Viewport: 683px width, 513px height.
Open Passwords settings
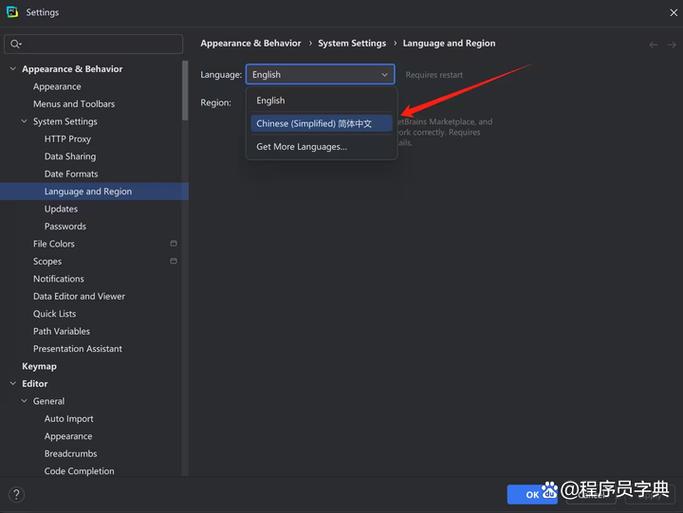click(x=65, y=226)
